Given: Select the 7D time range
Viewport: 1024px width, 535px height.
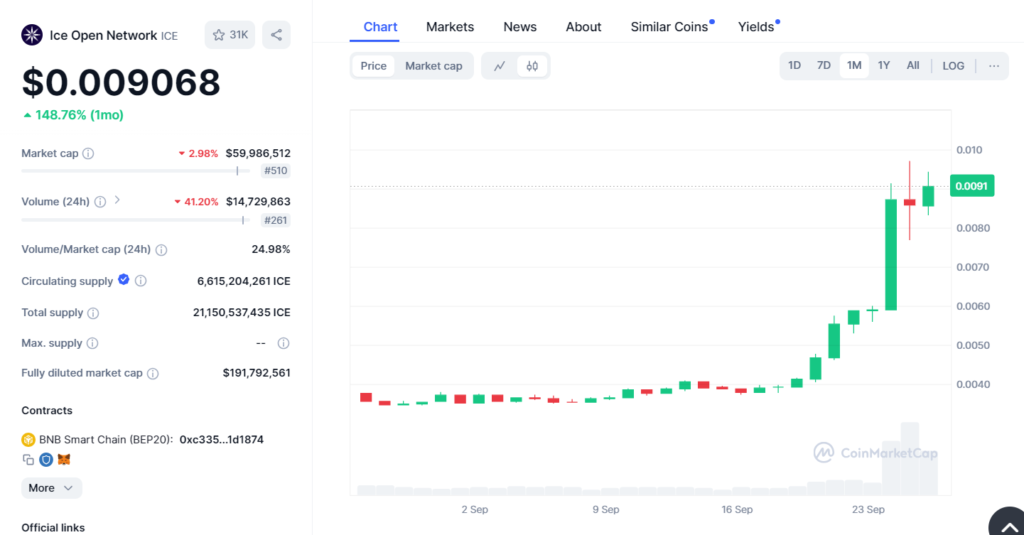Looking at the screenshot, I should tap(823, 66).
